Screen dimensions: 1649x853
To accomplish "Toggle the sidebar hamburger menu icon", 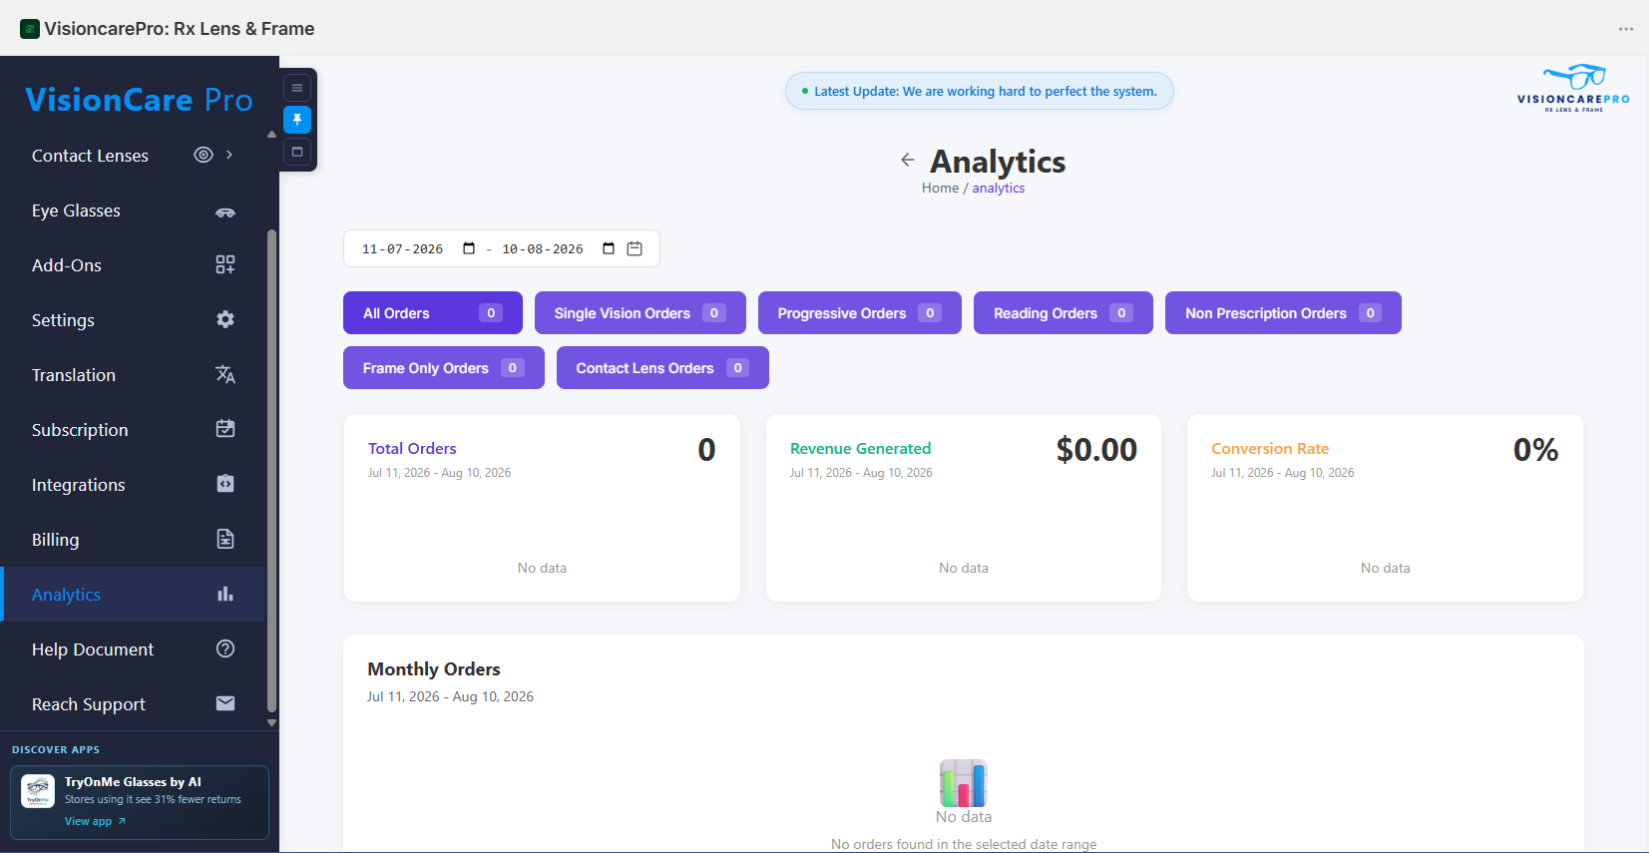I will point(297,88).
